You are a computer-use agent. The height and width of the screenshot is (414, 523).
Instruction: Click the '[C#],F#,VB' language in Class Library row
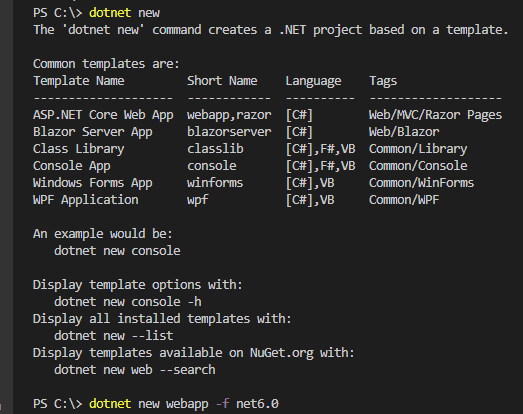click(x=321, y=149)
